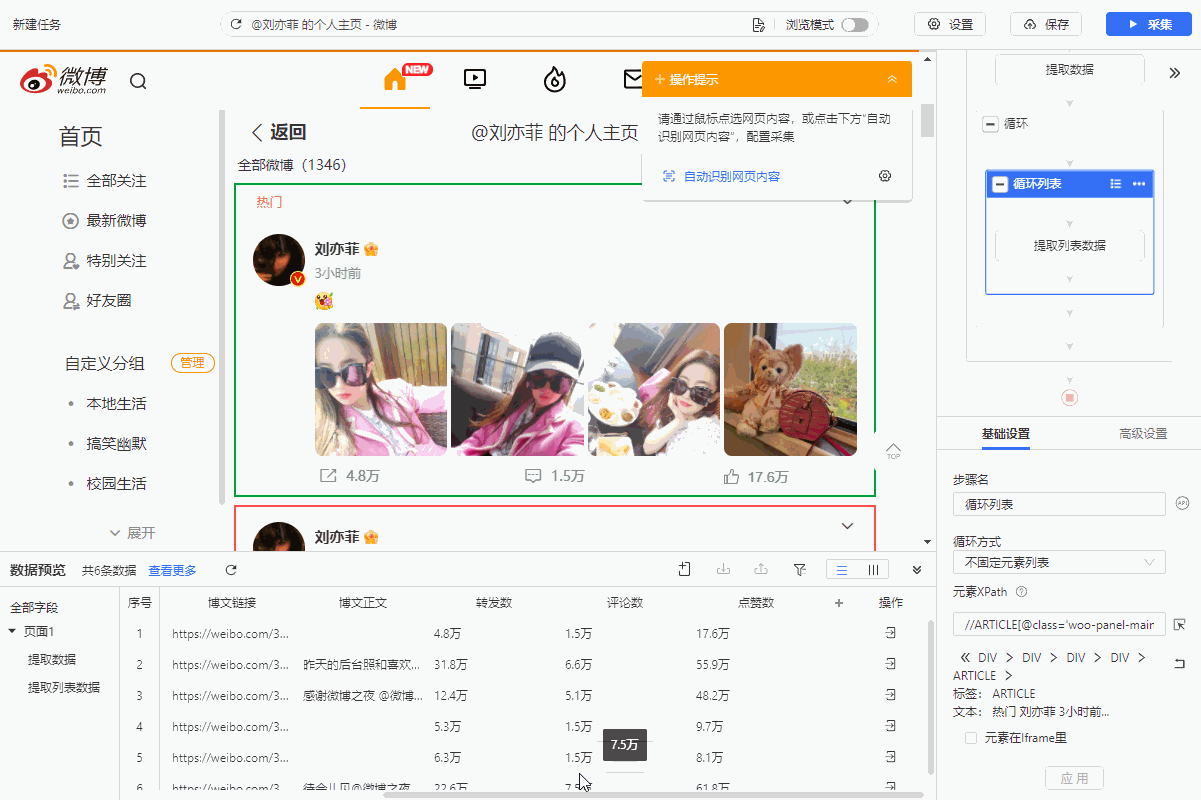Switch to the 基础设置 tab

[1005, 434]
